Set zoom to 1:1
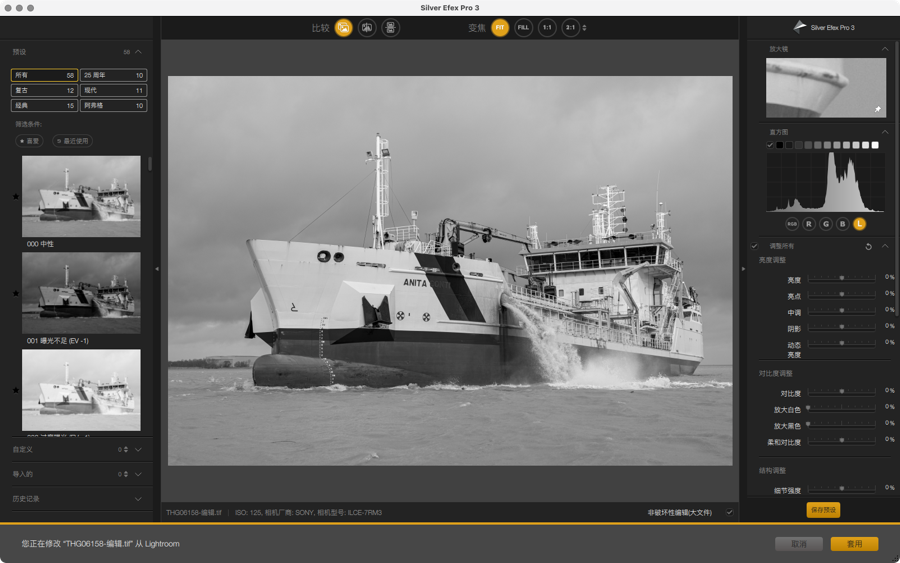The height and width of the screenshot is (563, 900). 547,28
